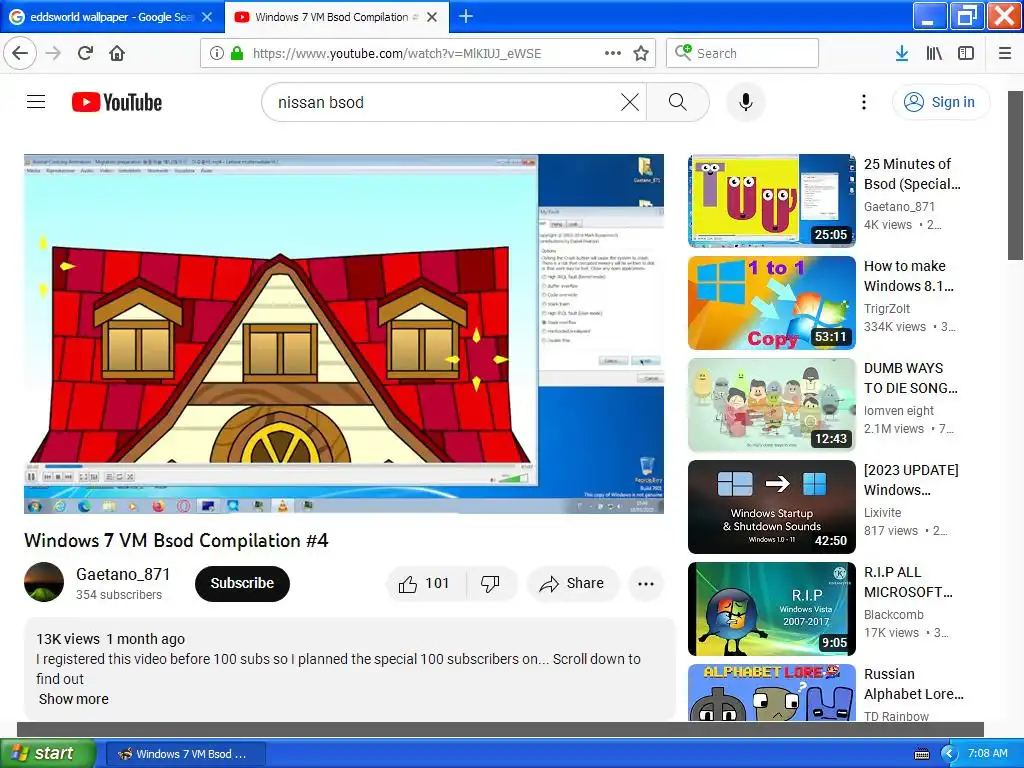Image resolution: width=1024 pixels, height=768 pixels.
Task: Clear the YouTube search with the X icon
Action: [630, 102]
